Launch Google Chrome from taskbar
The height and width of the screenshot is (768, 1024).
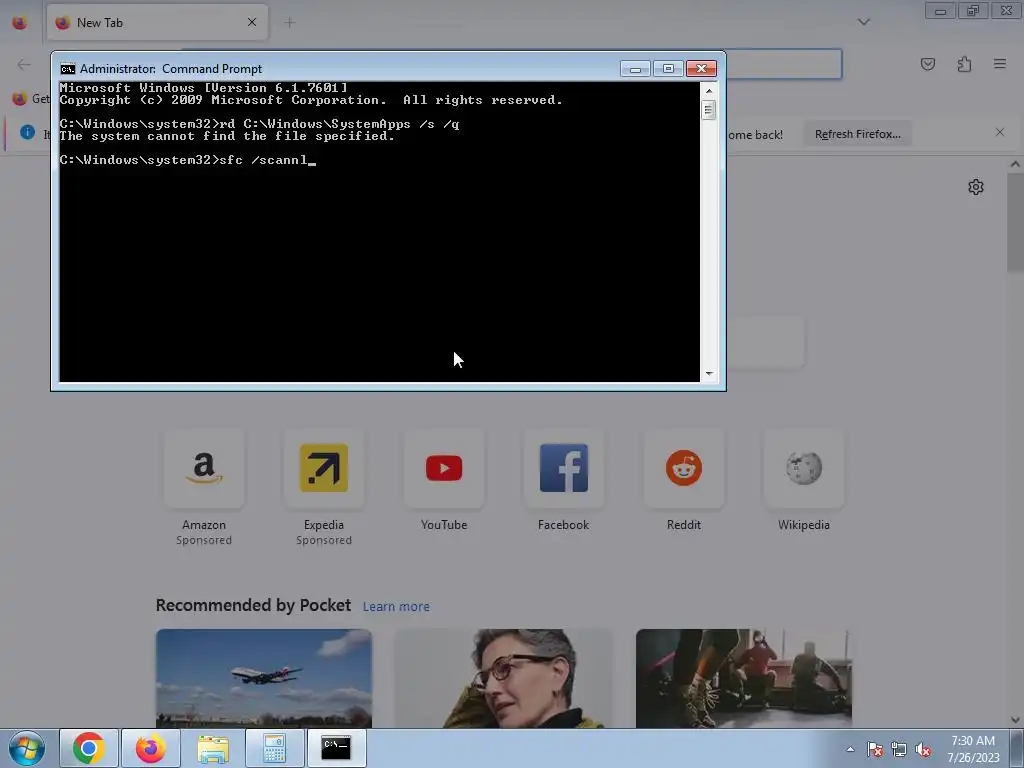tap(89, 748)
